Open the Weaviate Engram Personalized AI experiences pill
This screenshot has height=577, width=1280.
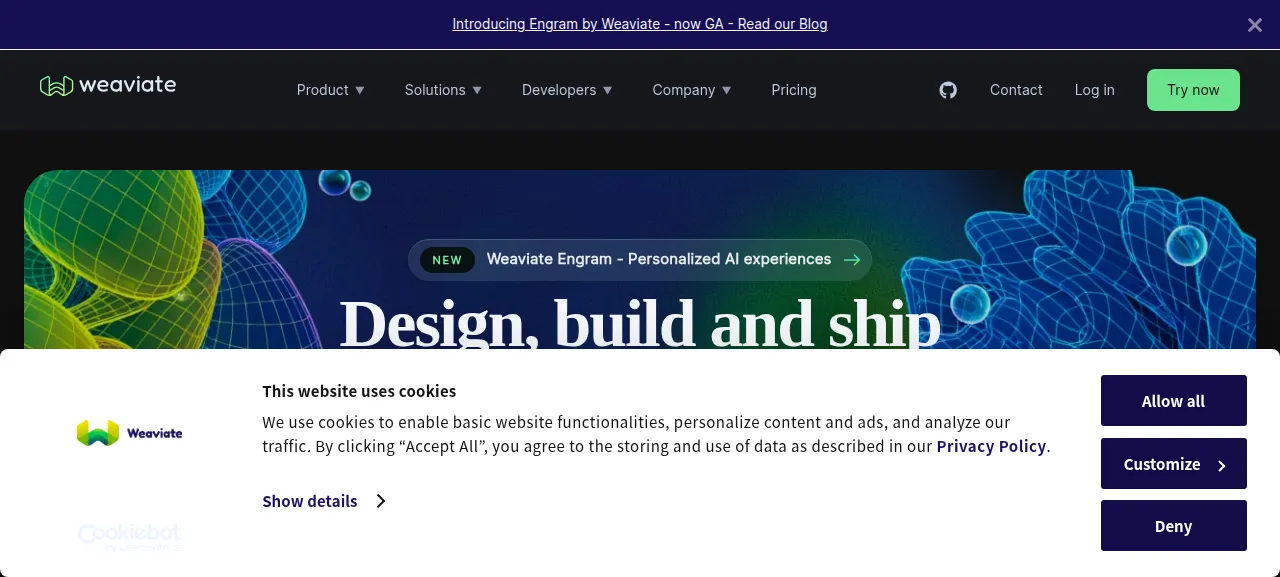[x=640, y=260]
